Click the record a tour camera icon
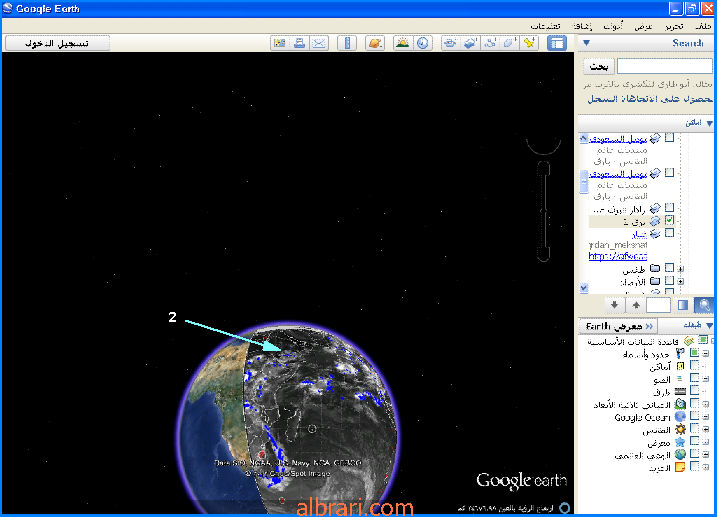 pyautogui.click(x=450, y=43)
